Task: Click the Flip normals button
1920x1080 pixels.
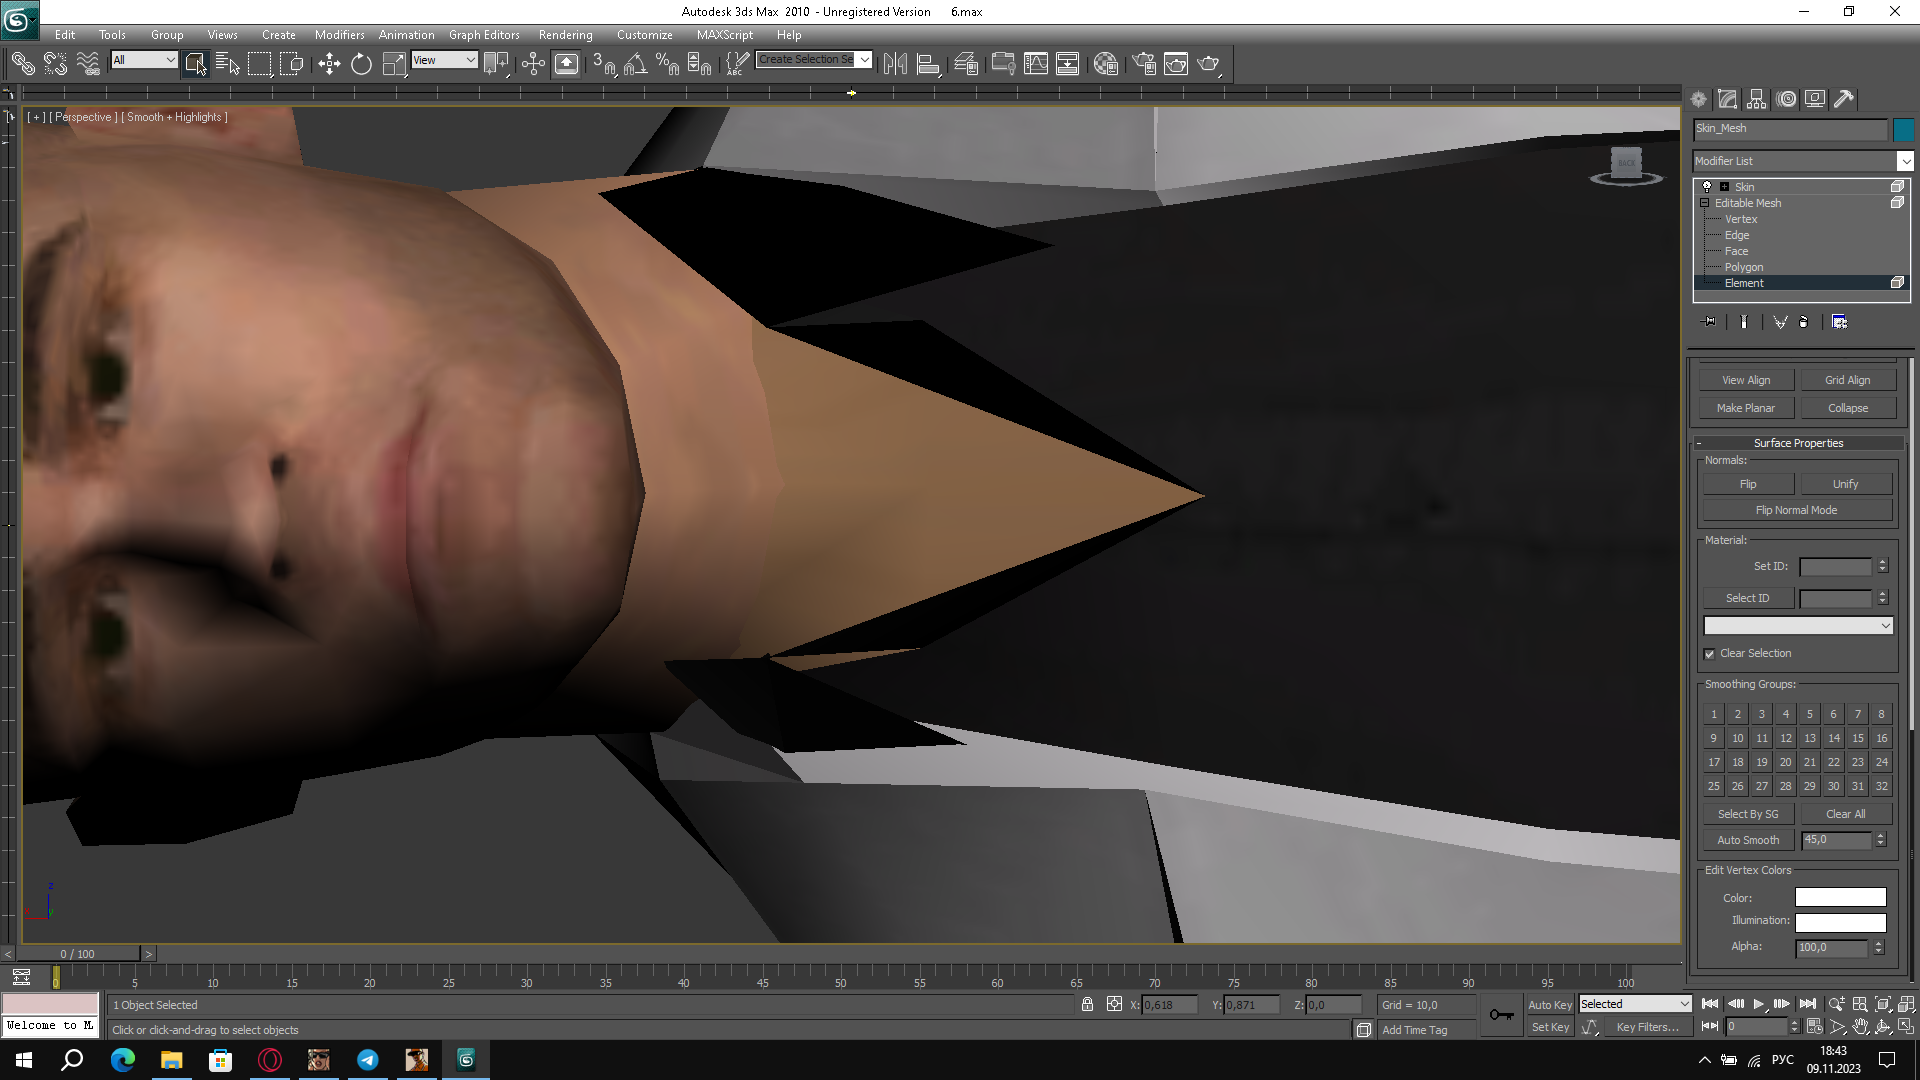Action: 1747,484
